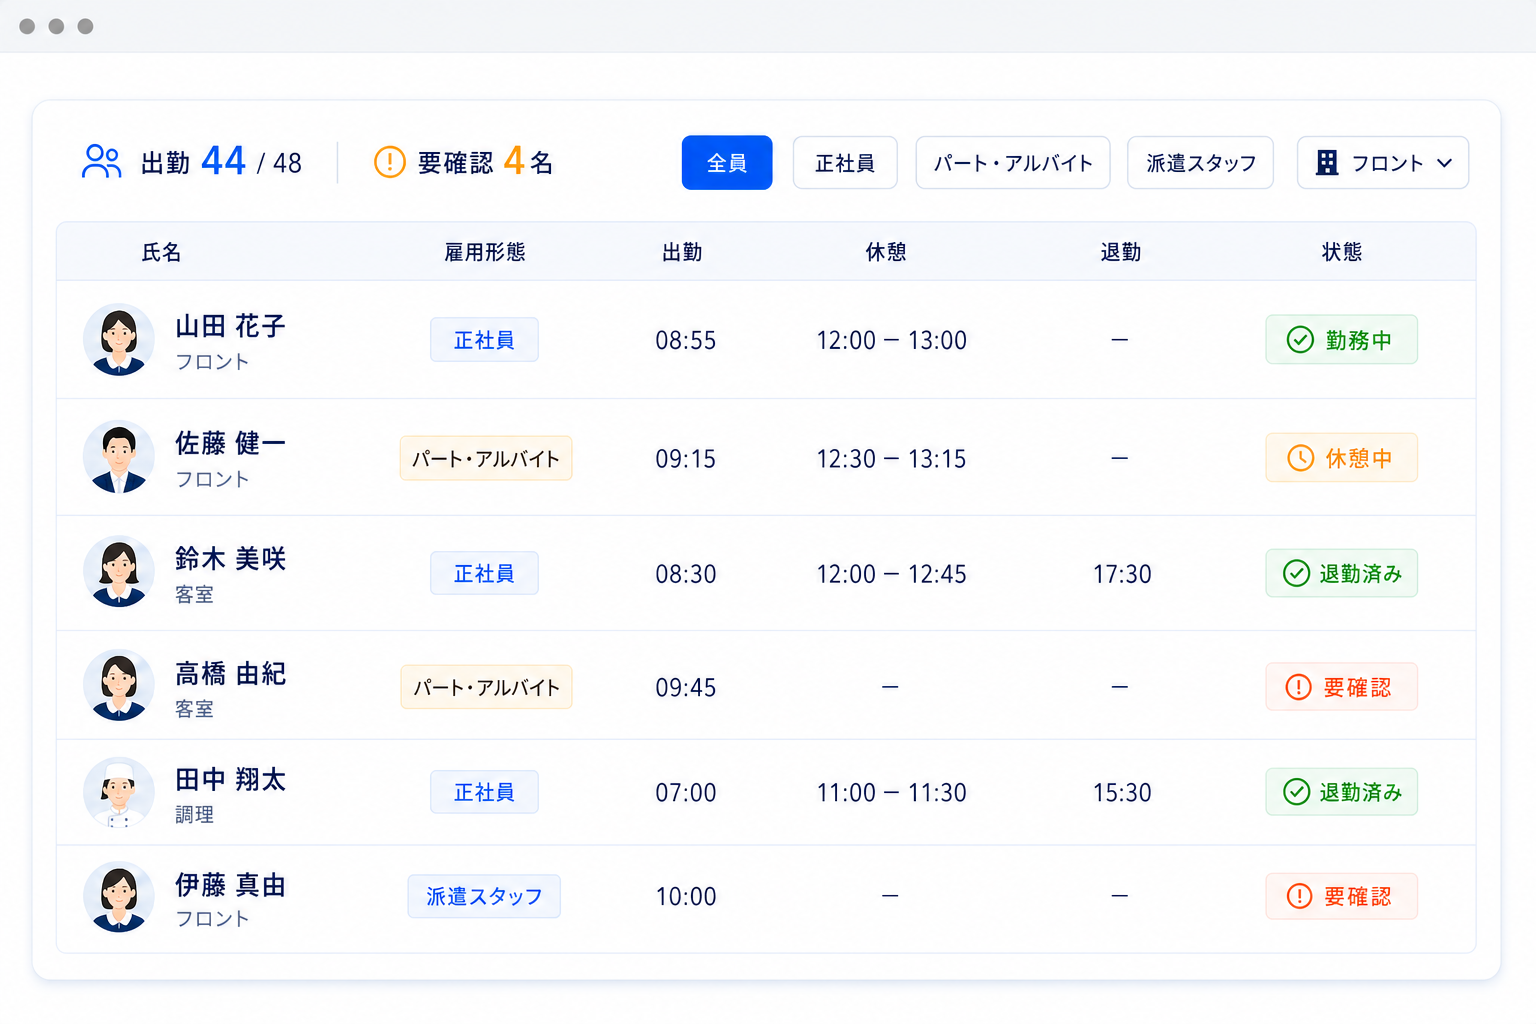1536x1024 pixels.
Task: Click 山田 花子's 正社員 tag
Action: [484, 340]
